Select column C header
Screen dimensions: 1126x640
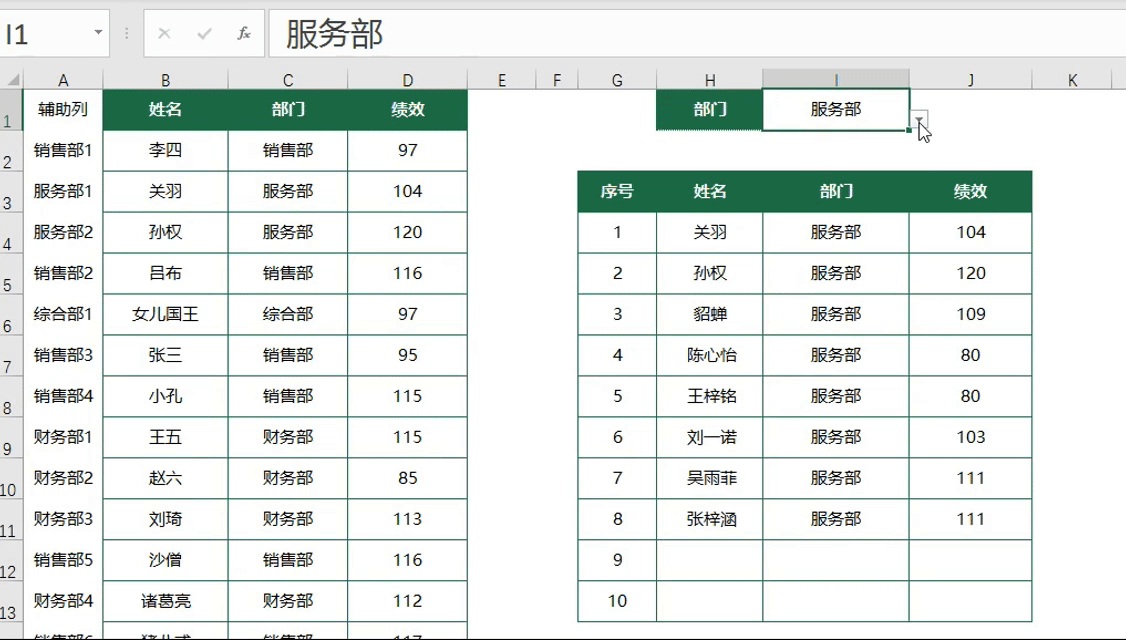(x=288, y=80)
